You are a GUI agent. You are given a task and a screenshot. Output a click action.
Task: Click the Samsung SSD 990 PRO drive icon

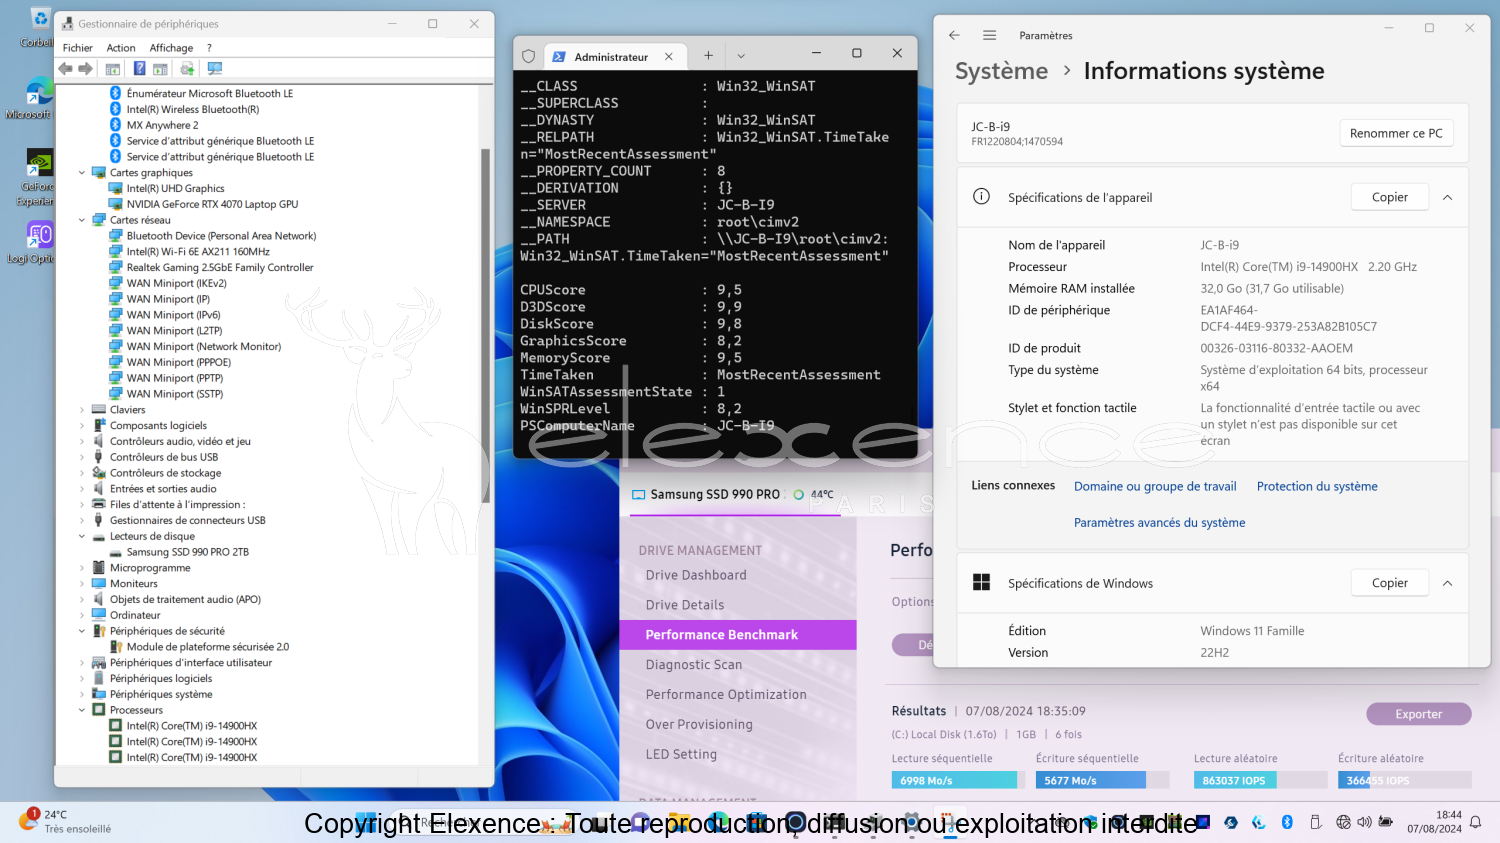[638, 495]
